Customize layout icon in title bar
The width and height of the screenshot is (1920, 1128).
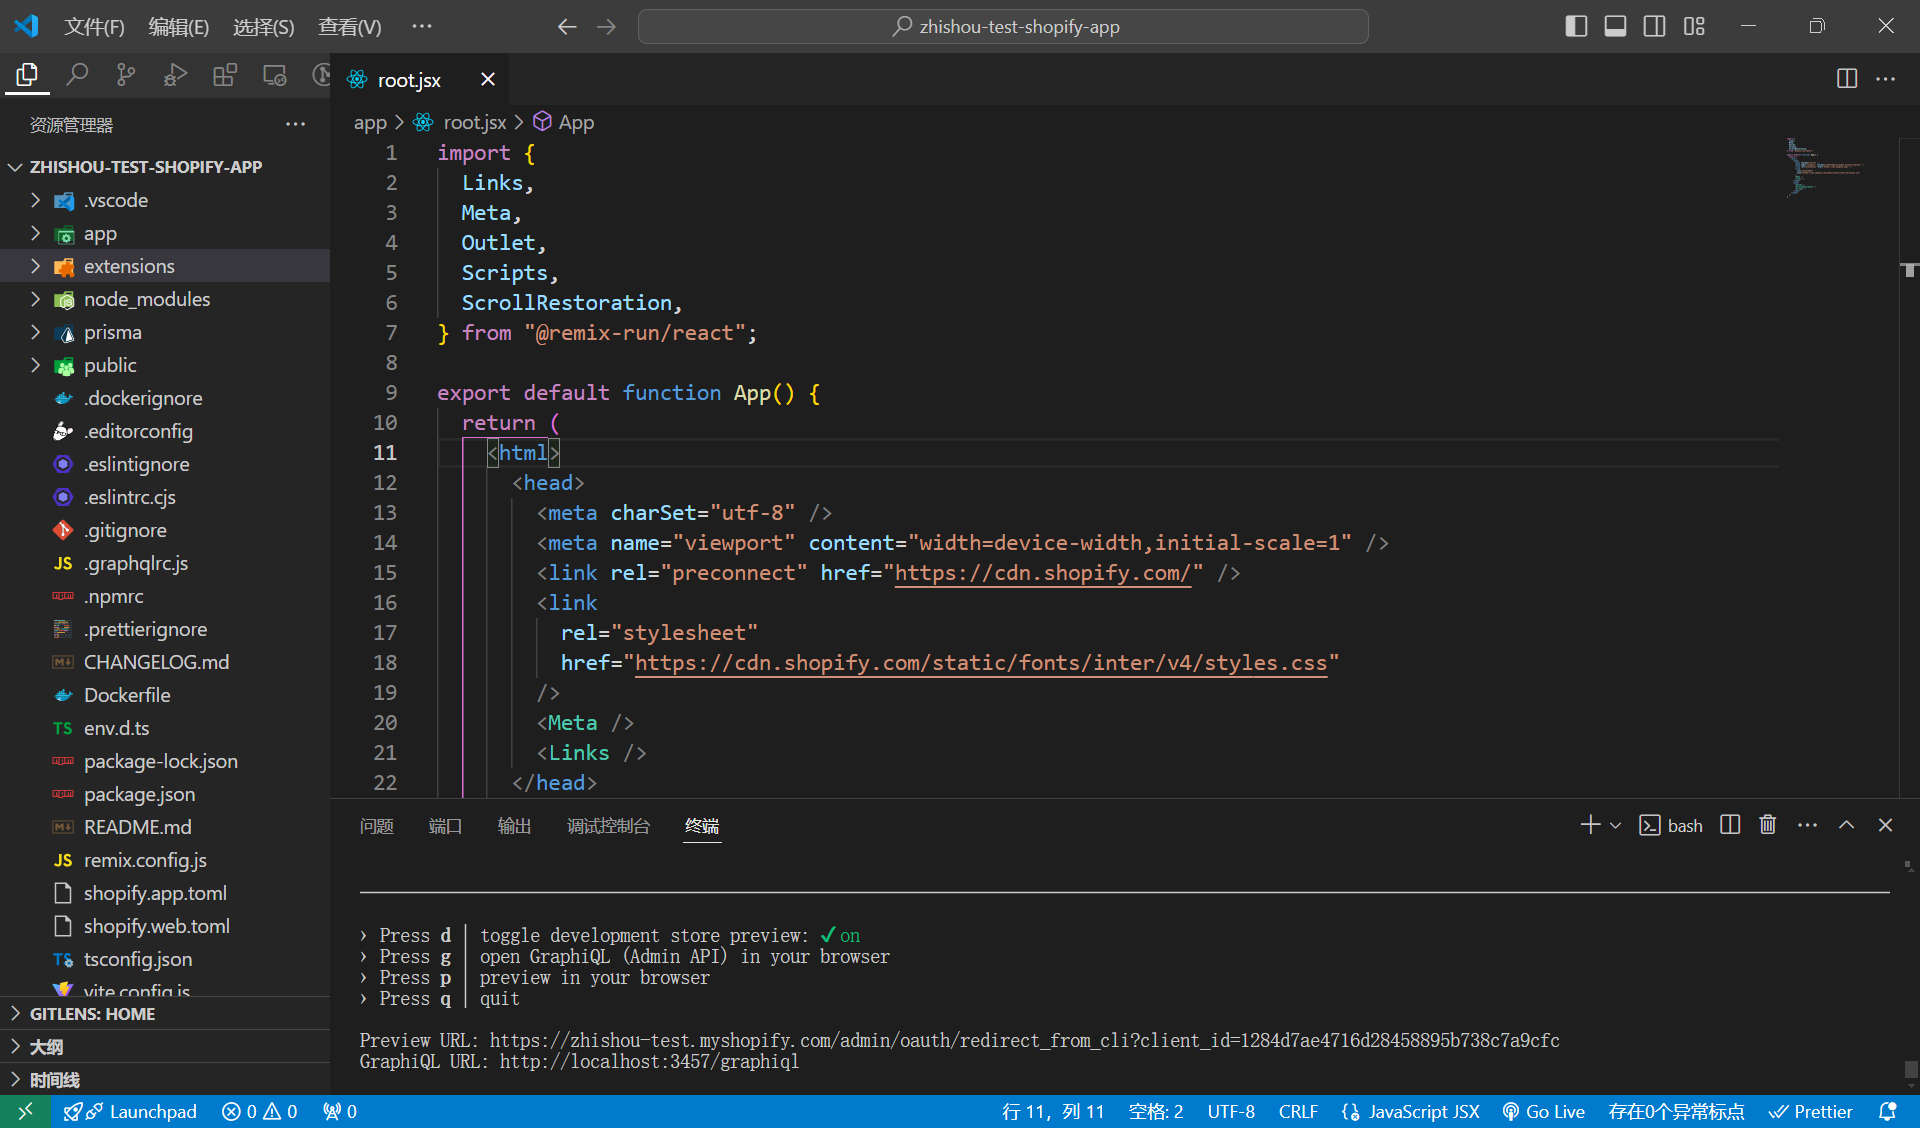[1694, 27]
